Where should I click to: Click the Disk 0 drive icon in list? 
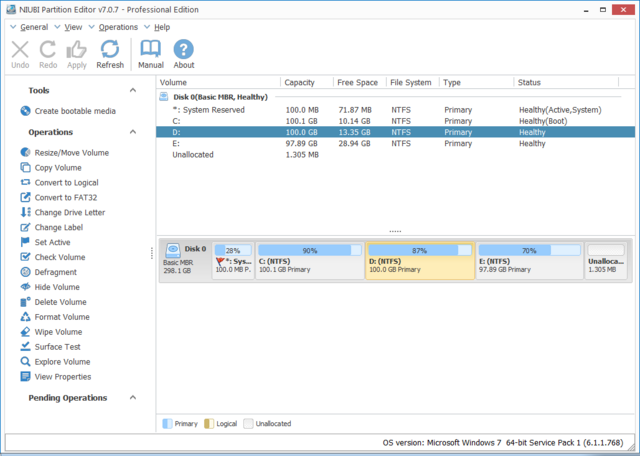coord(164,97)
